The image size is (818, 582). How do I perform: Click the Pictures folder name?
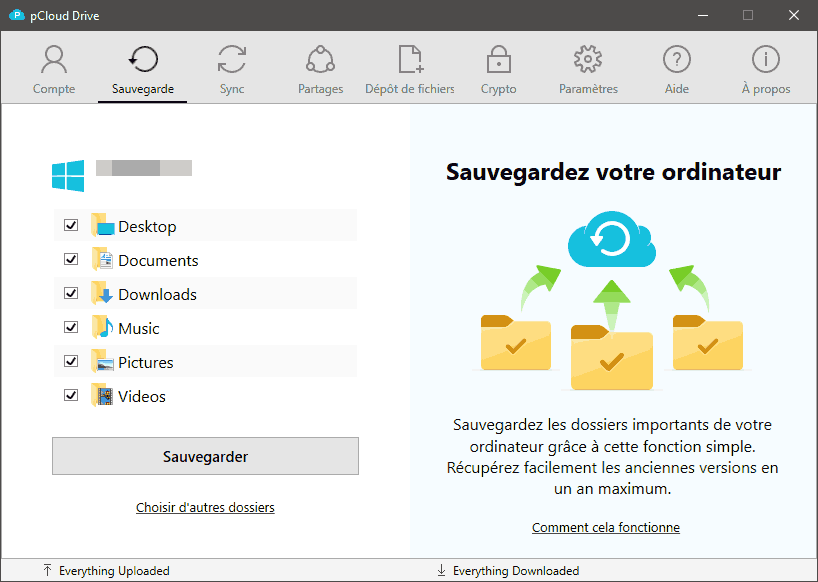pyautogui.click(x=146, y=362)
